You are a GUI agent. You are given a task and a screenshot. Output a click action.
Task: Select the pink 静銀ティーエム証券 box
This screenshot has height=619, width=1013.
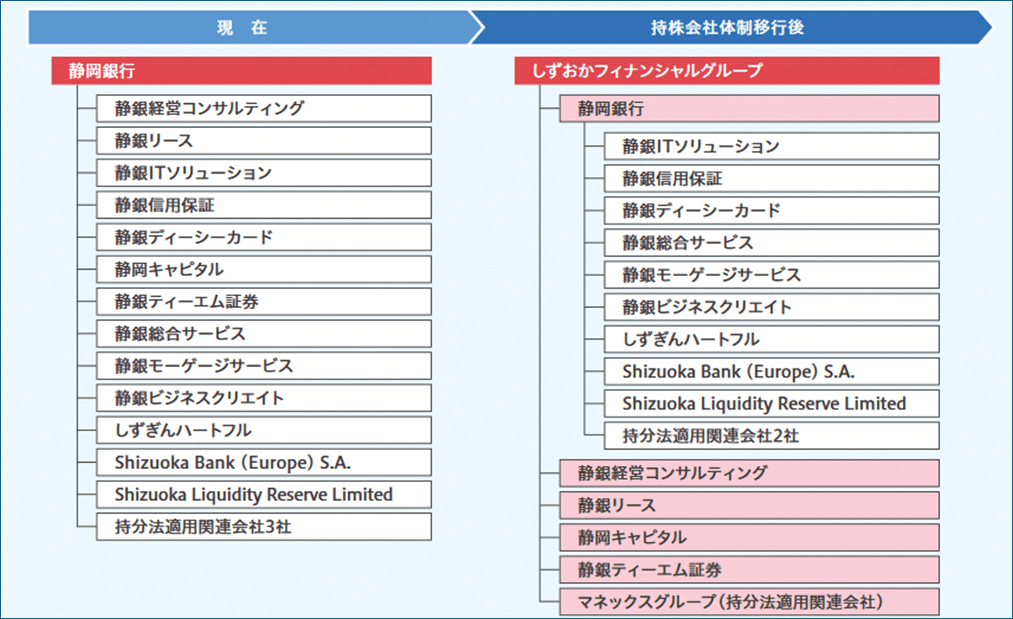749,570
